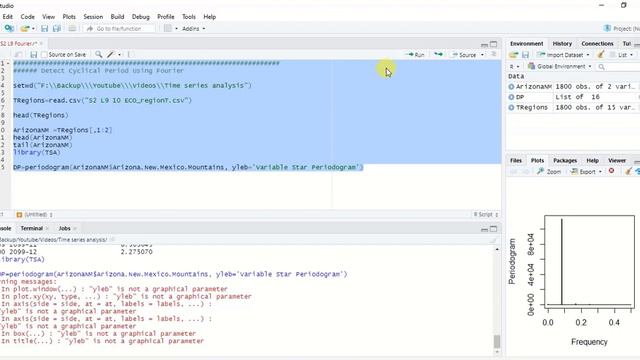Expand the DP list object

[511, 97]
